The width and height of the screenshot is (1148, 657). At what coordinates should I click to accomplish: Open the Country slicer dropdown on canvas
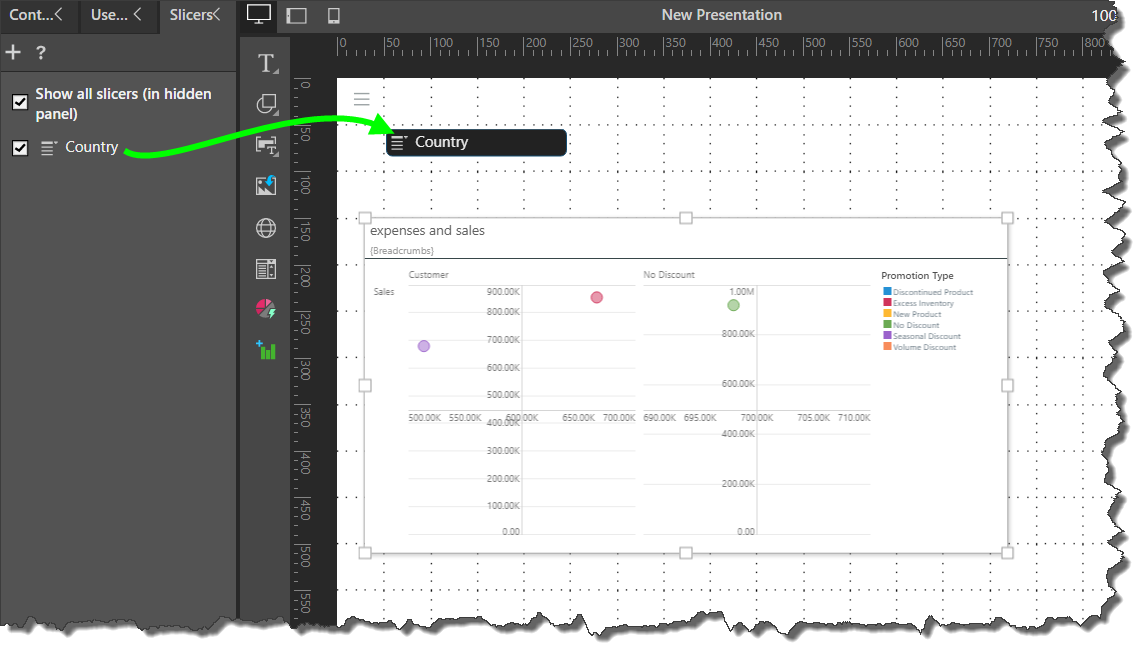pyautogui.click(x=476, y=142)
